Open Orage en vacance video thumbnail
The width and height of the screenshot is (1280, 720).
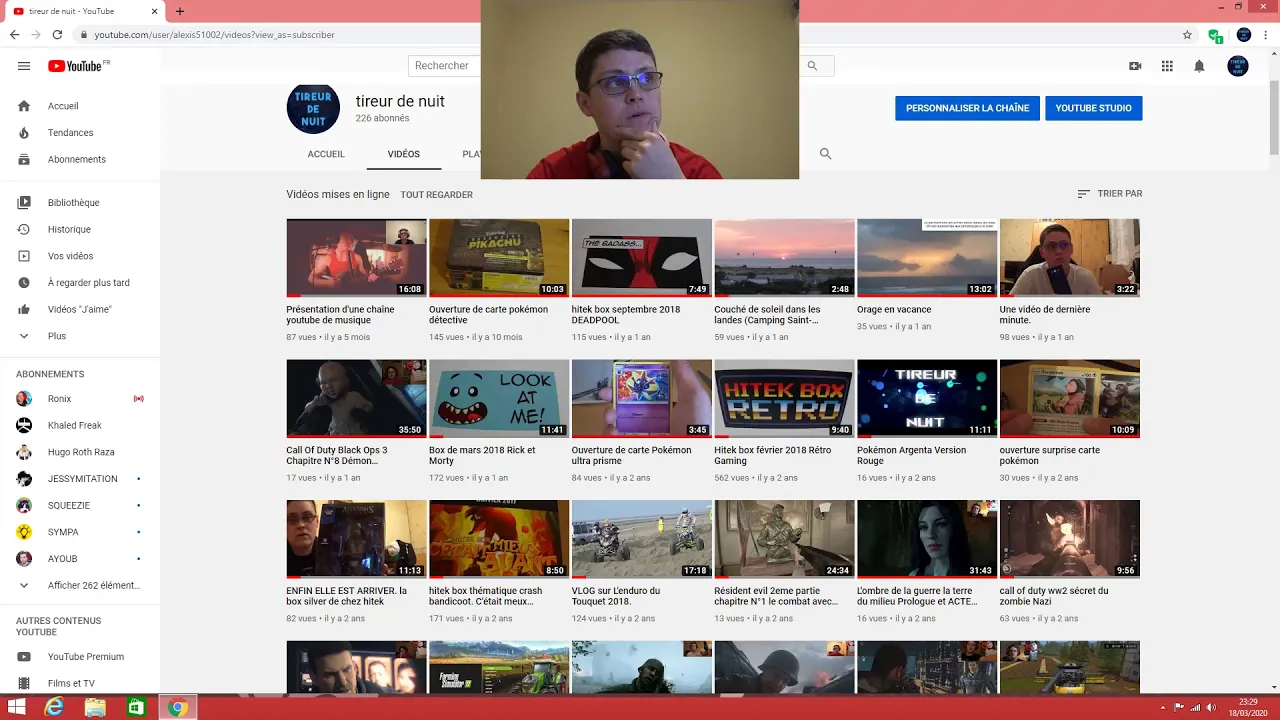click(x=927, y=258)
